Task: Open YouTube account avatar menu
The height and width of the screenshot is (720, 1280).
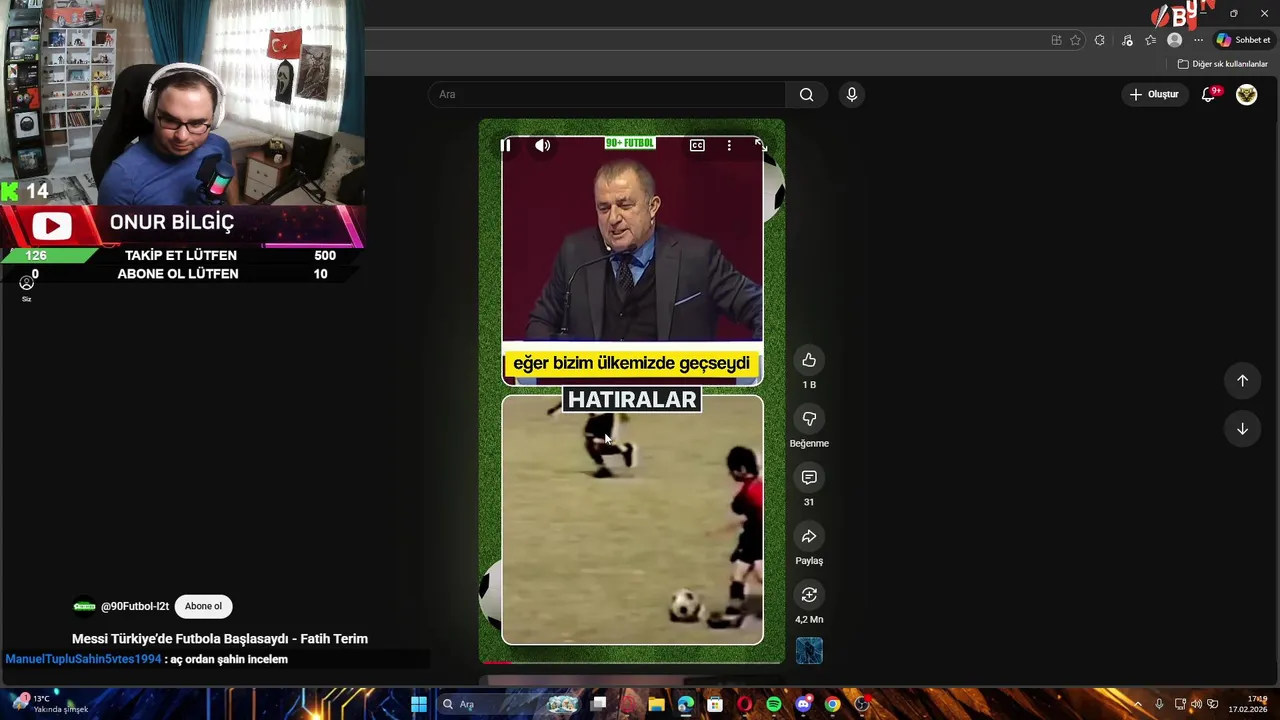Action: 1246,94
